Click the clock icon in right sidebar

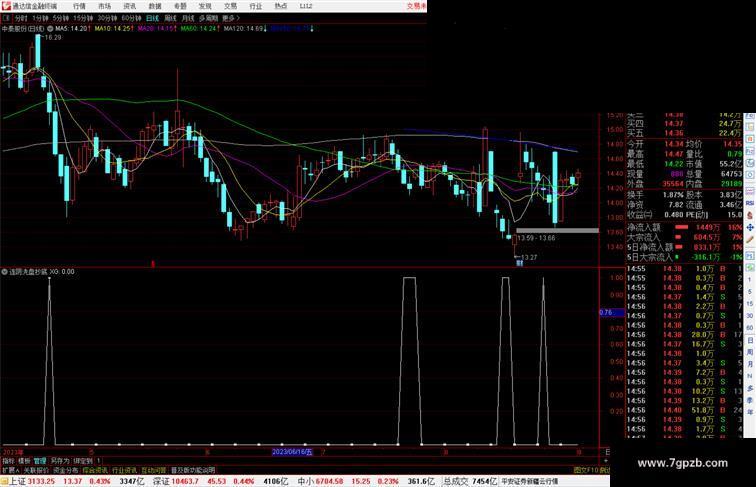(x=750, y=163)
